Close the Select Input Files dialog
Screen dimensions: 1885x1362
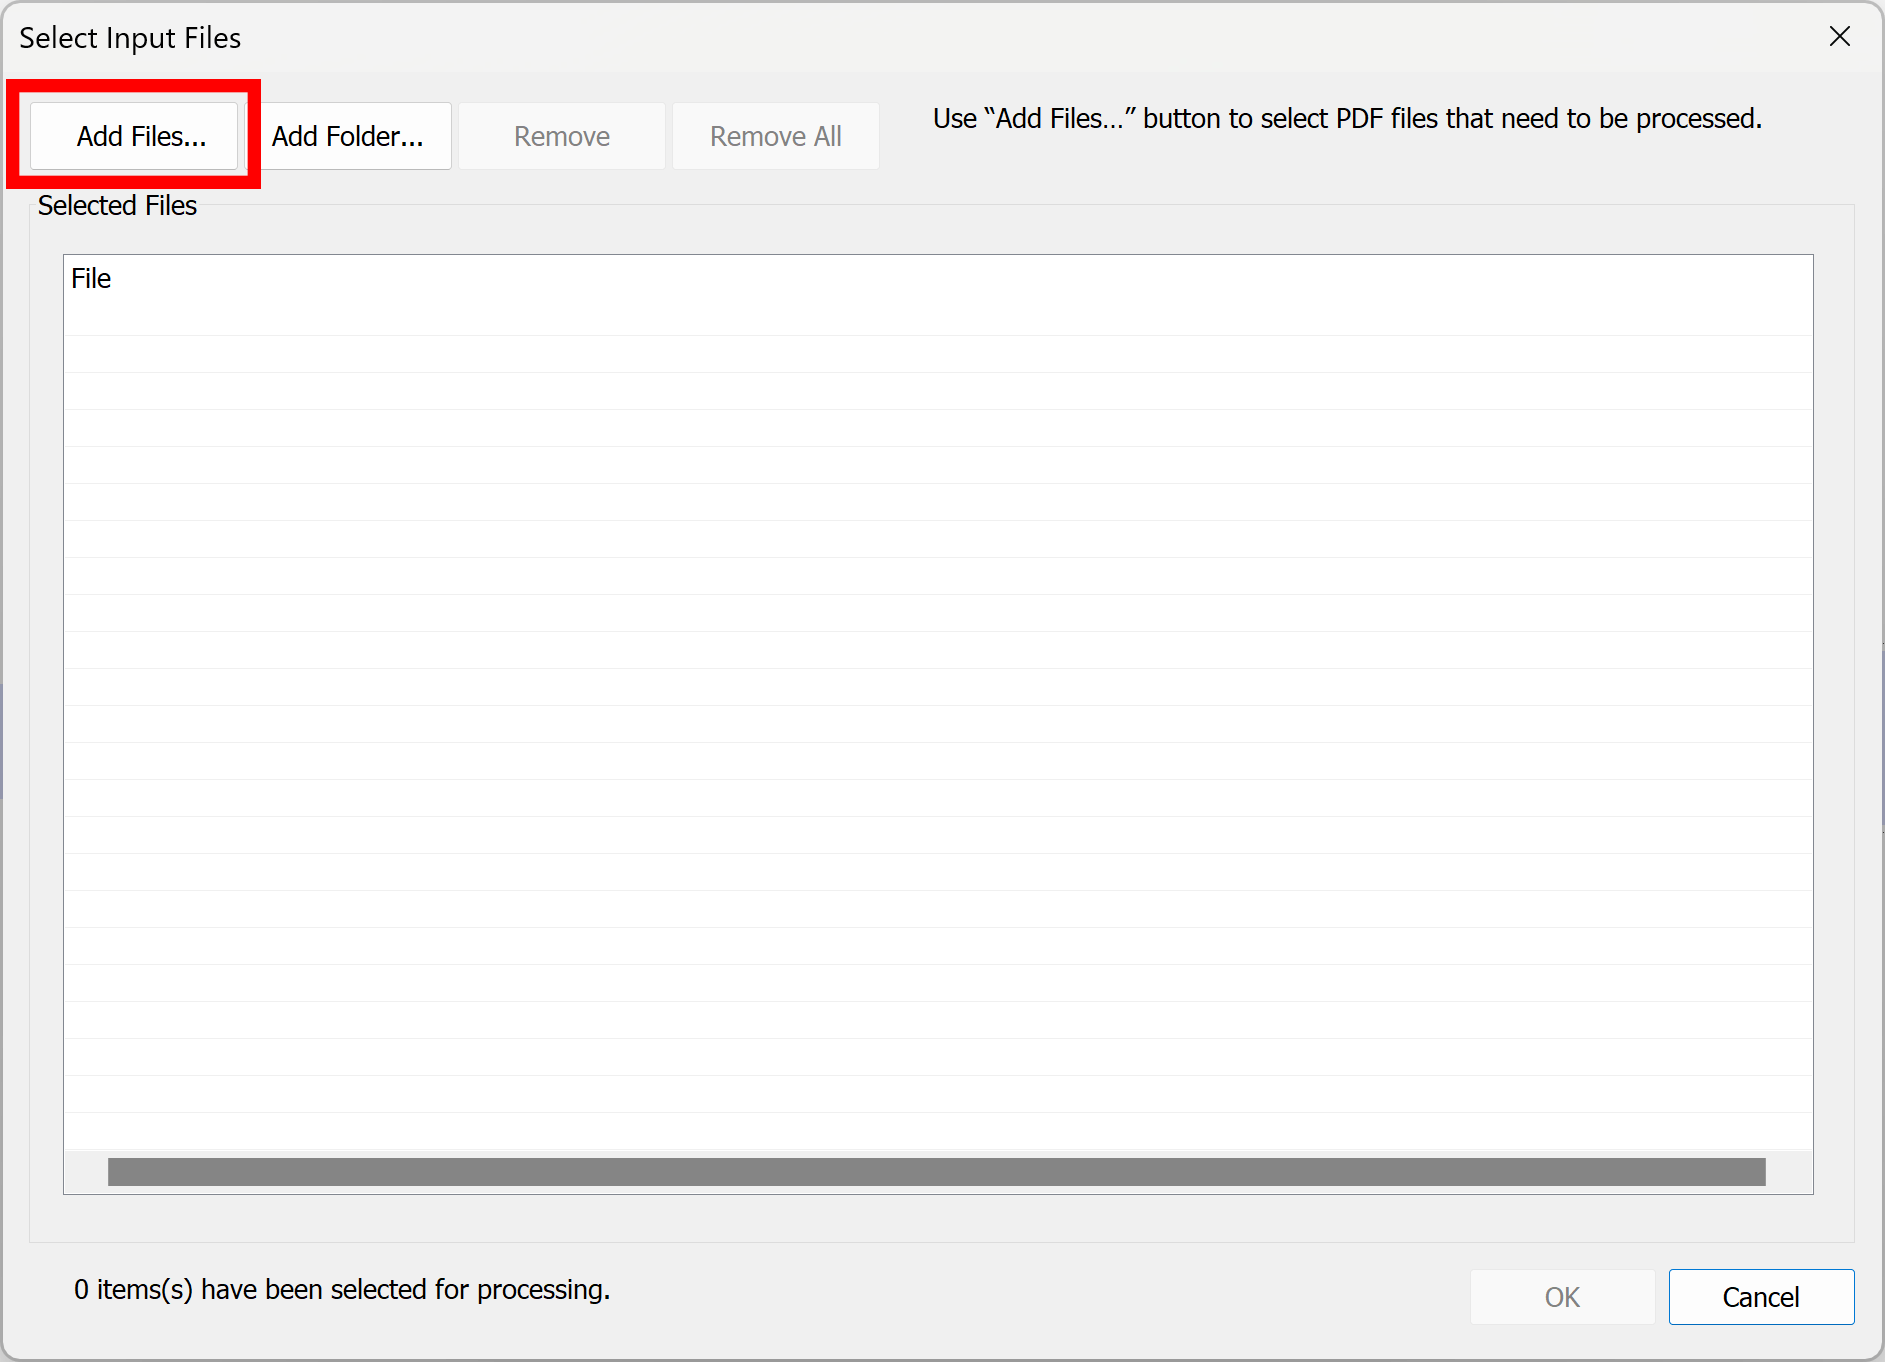[1840, 36]
